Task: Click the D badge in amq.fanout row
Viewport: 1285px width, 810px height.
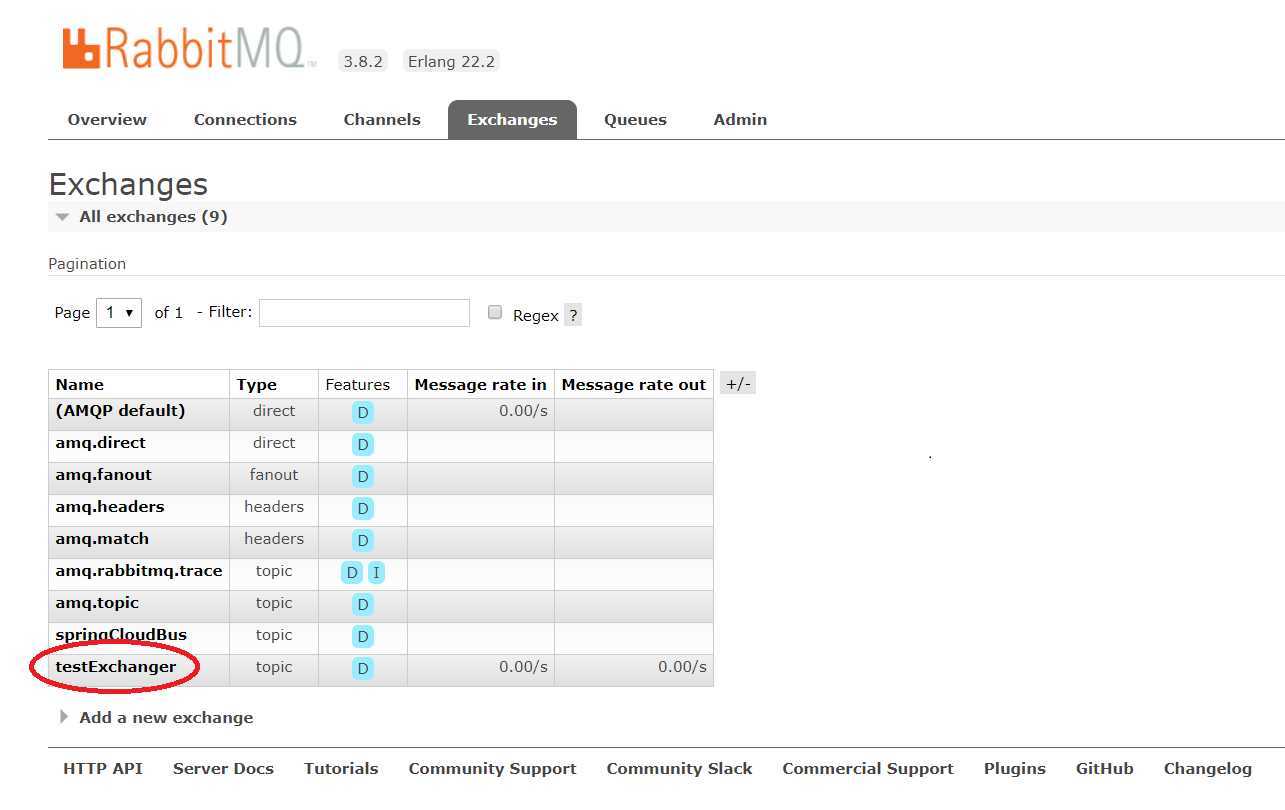Action: coord(363,476)
